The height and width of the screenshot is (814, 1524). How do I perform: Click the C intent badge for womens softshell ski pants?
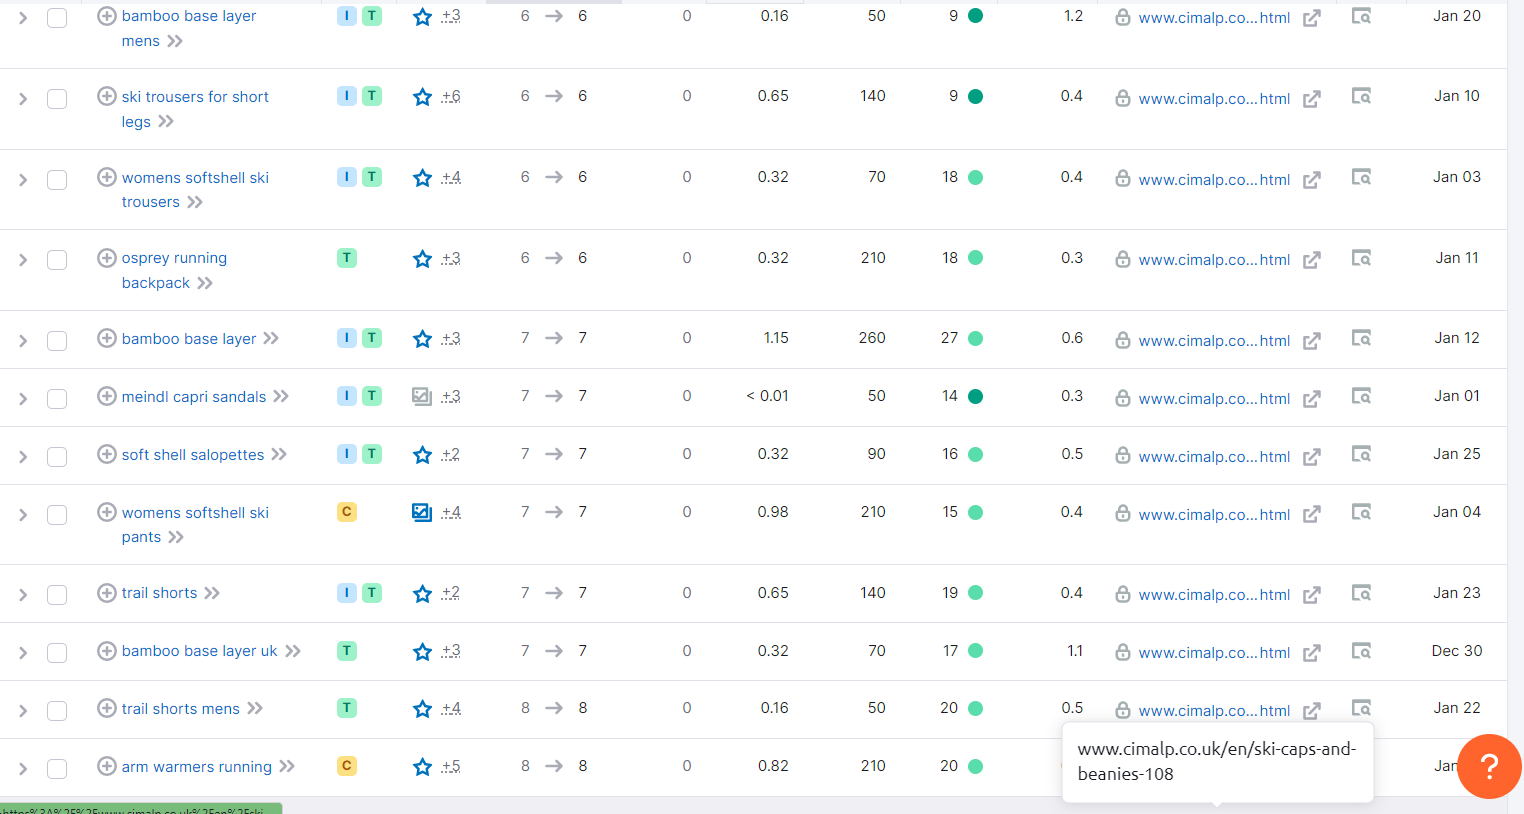[347, 512]
